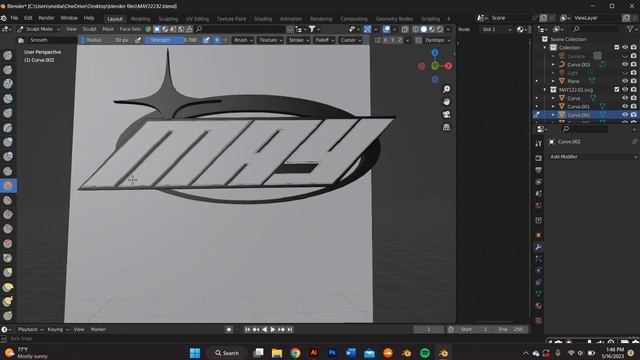The height and width of the screenshot is (360, 640).
Task: Open Object properties orange square tab
Action: 538,235
